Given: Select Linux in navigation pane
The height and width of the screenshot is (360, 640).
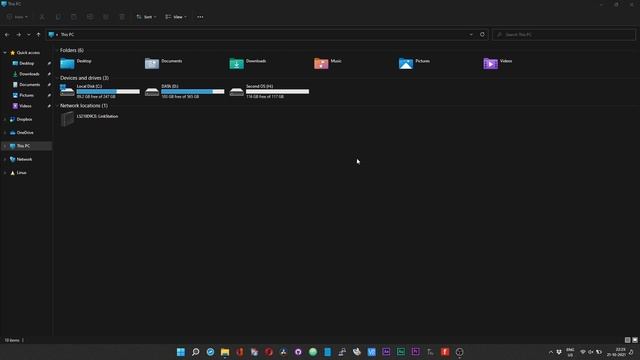Looking at the screenshot, I should point(21,173).
